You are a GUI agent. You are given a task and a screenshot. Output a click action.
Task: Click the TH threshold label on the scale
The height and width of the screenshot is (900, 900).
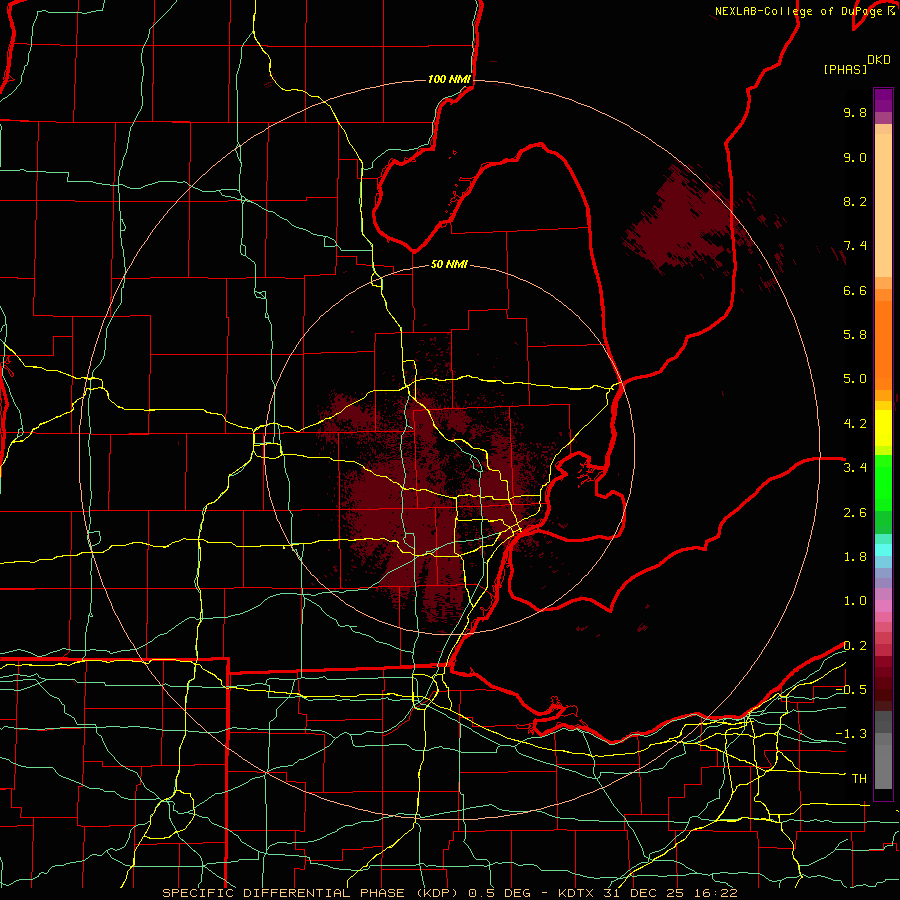coord(859,779)
